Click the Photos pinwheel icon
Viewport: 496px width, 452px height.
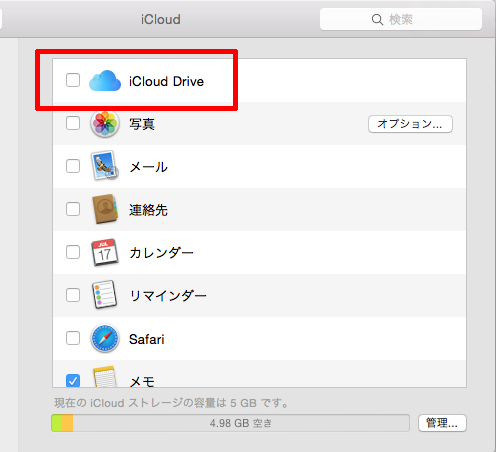[x=105, y=124]
